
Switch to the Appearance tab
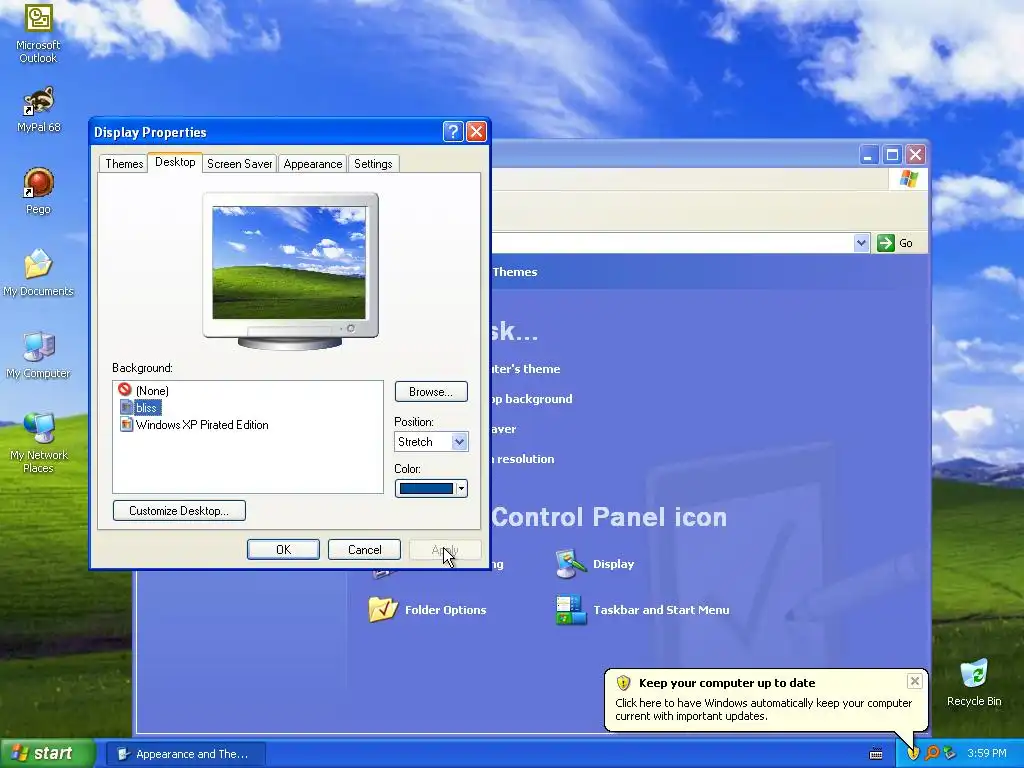pos(313,164)
